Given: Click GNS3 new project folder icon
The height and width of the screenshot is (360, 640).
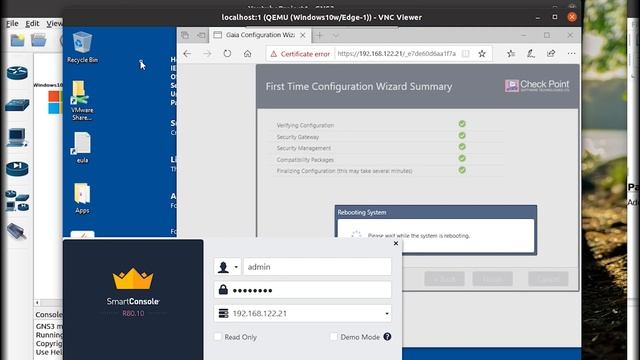Looking at the screenshot, I should click(18, 40).
